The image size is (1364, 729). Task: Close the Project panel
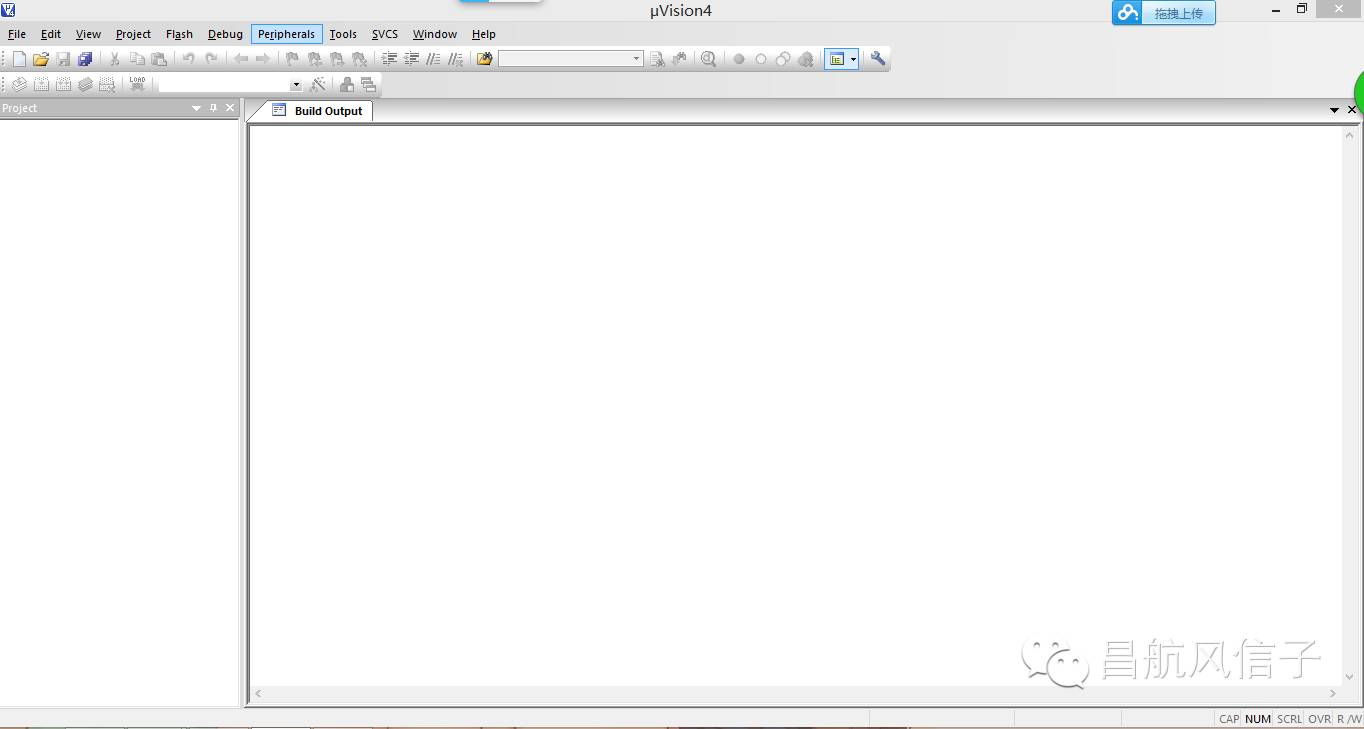[x=230, y=108]
